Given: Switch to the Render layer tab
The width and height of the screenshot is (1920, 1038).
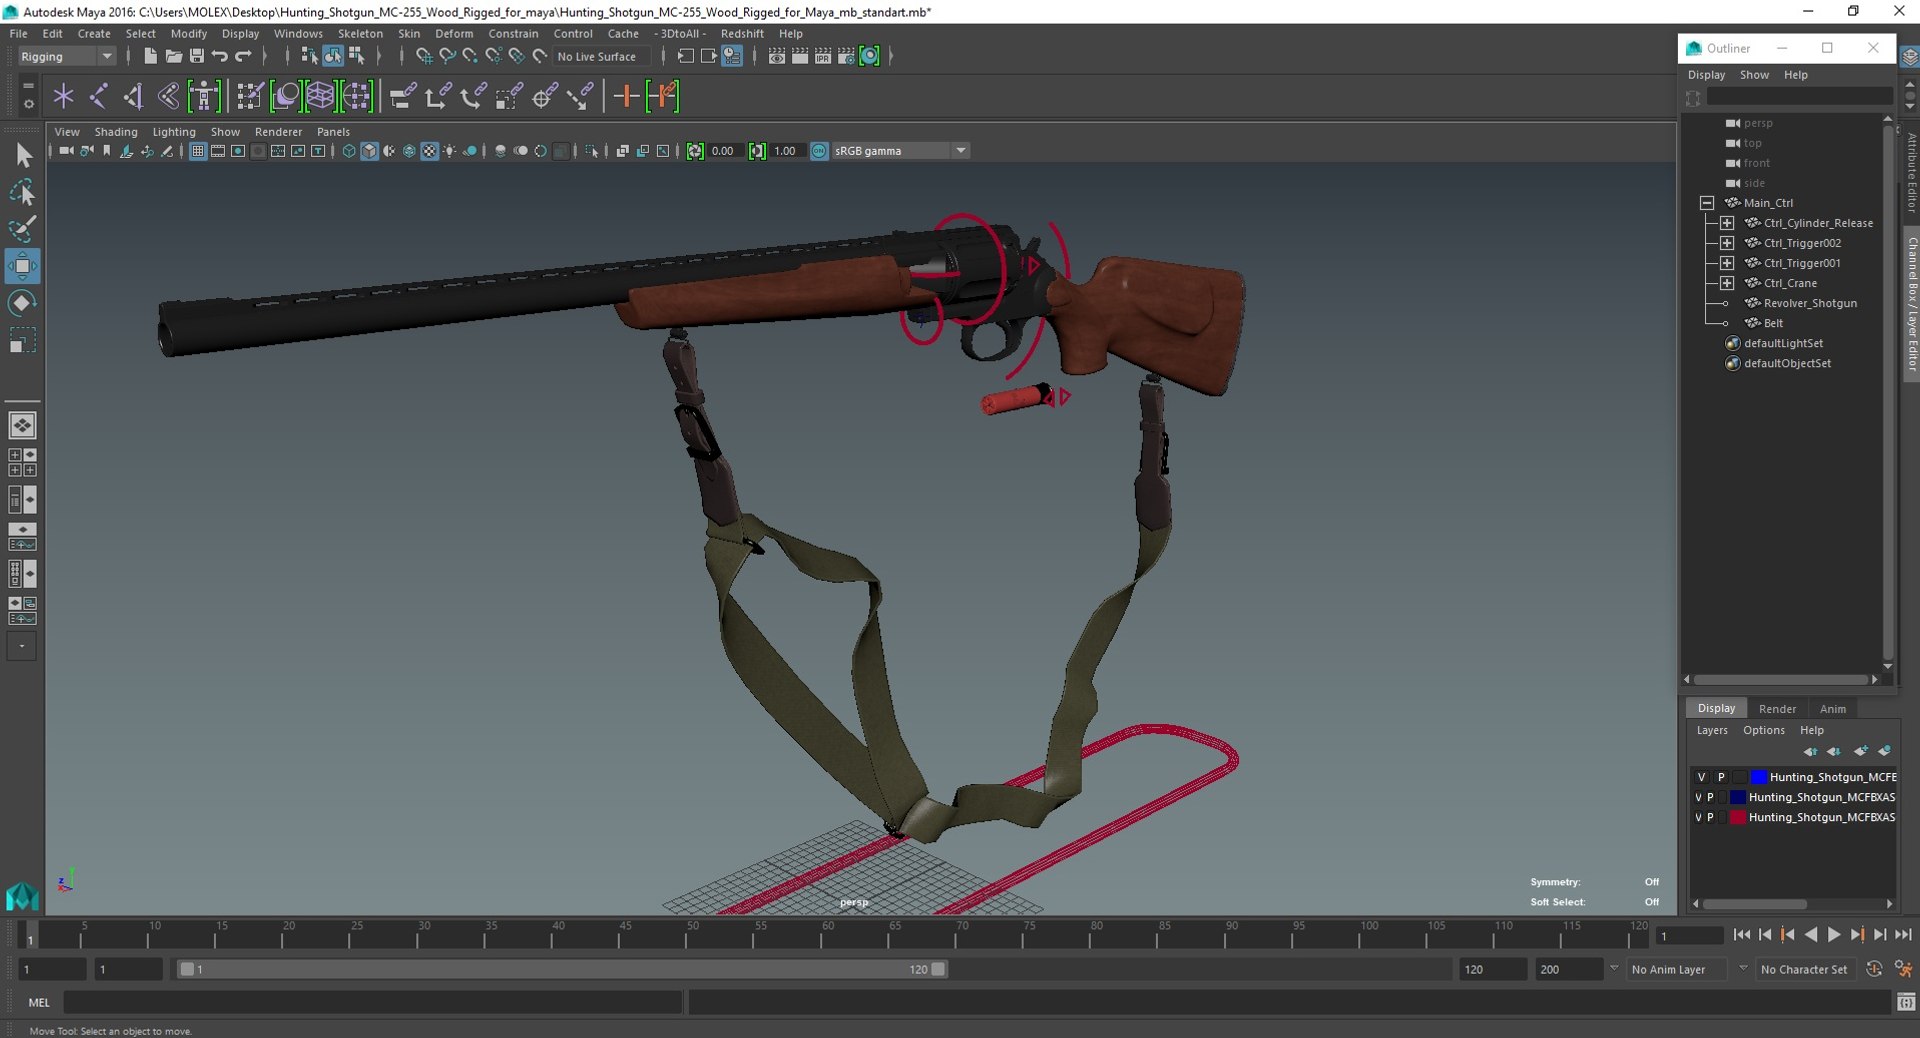Looking at the screenshot, I should pos(1777,708).
